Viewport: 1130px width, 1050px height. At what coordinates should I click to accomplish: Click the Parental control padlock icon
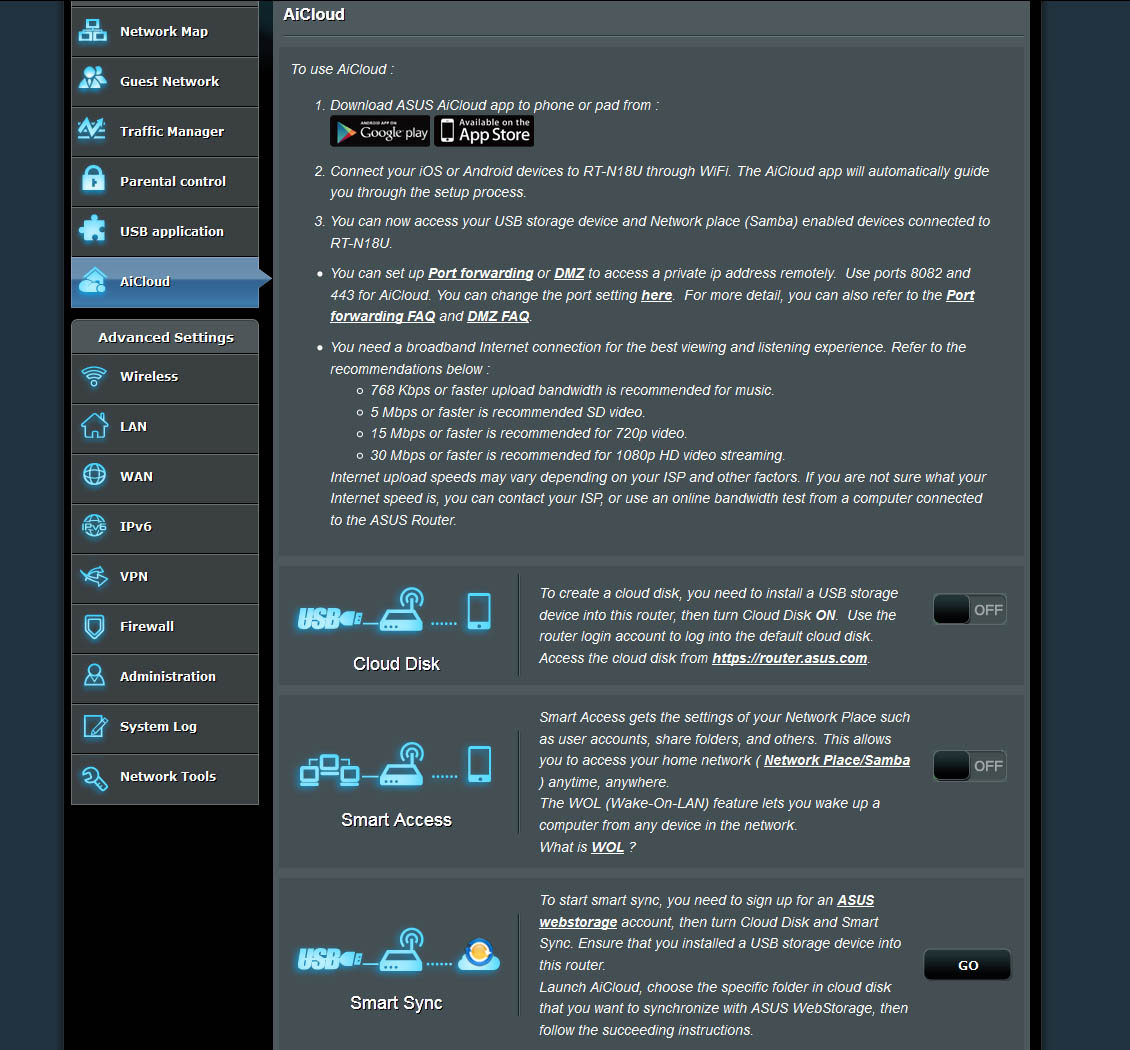pyautogui.click(x=93, y=180)
